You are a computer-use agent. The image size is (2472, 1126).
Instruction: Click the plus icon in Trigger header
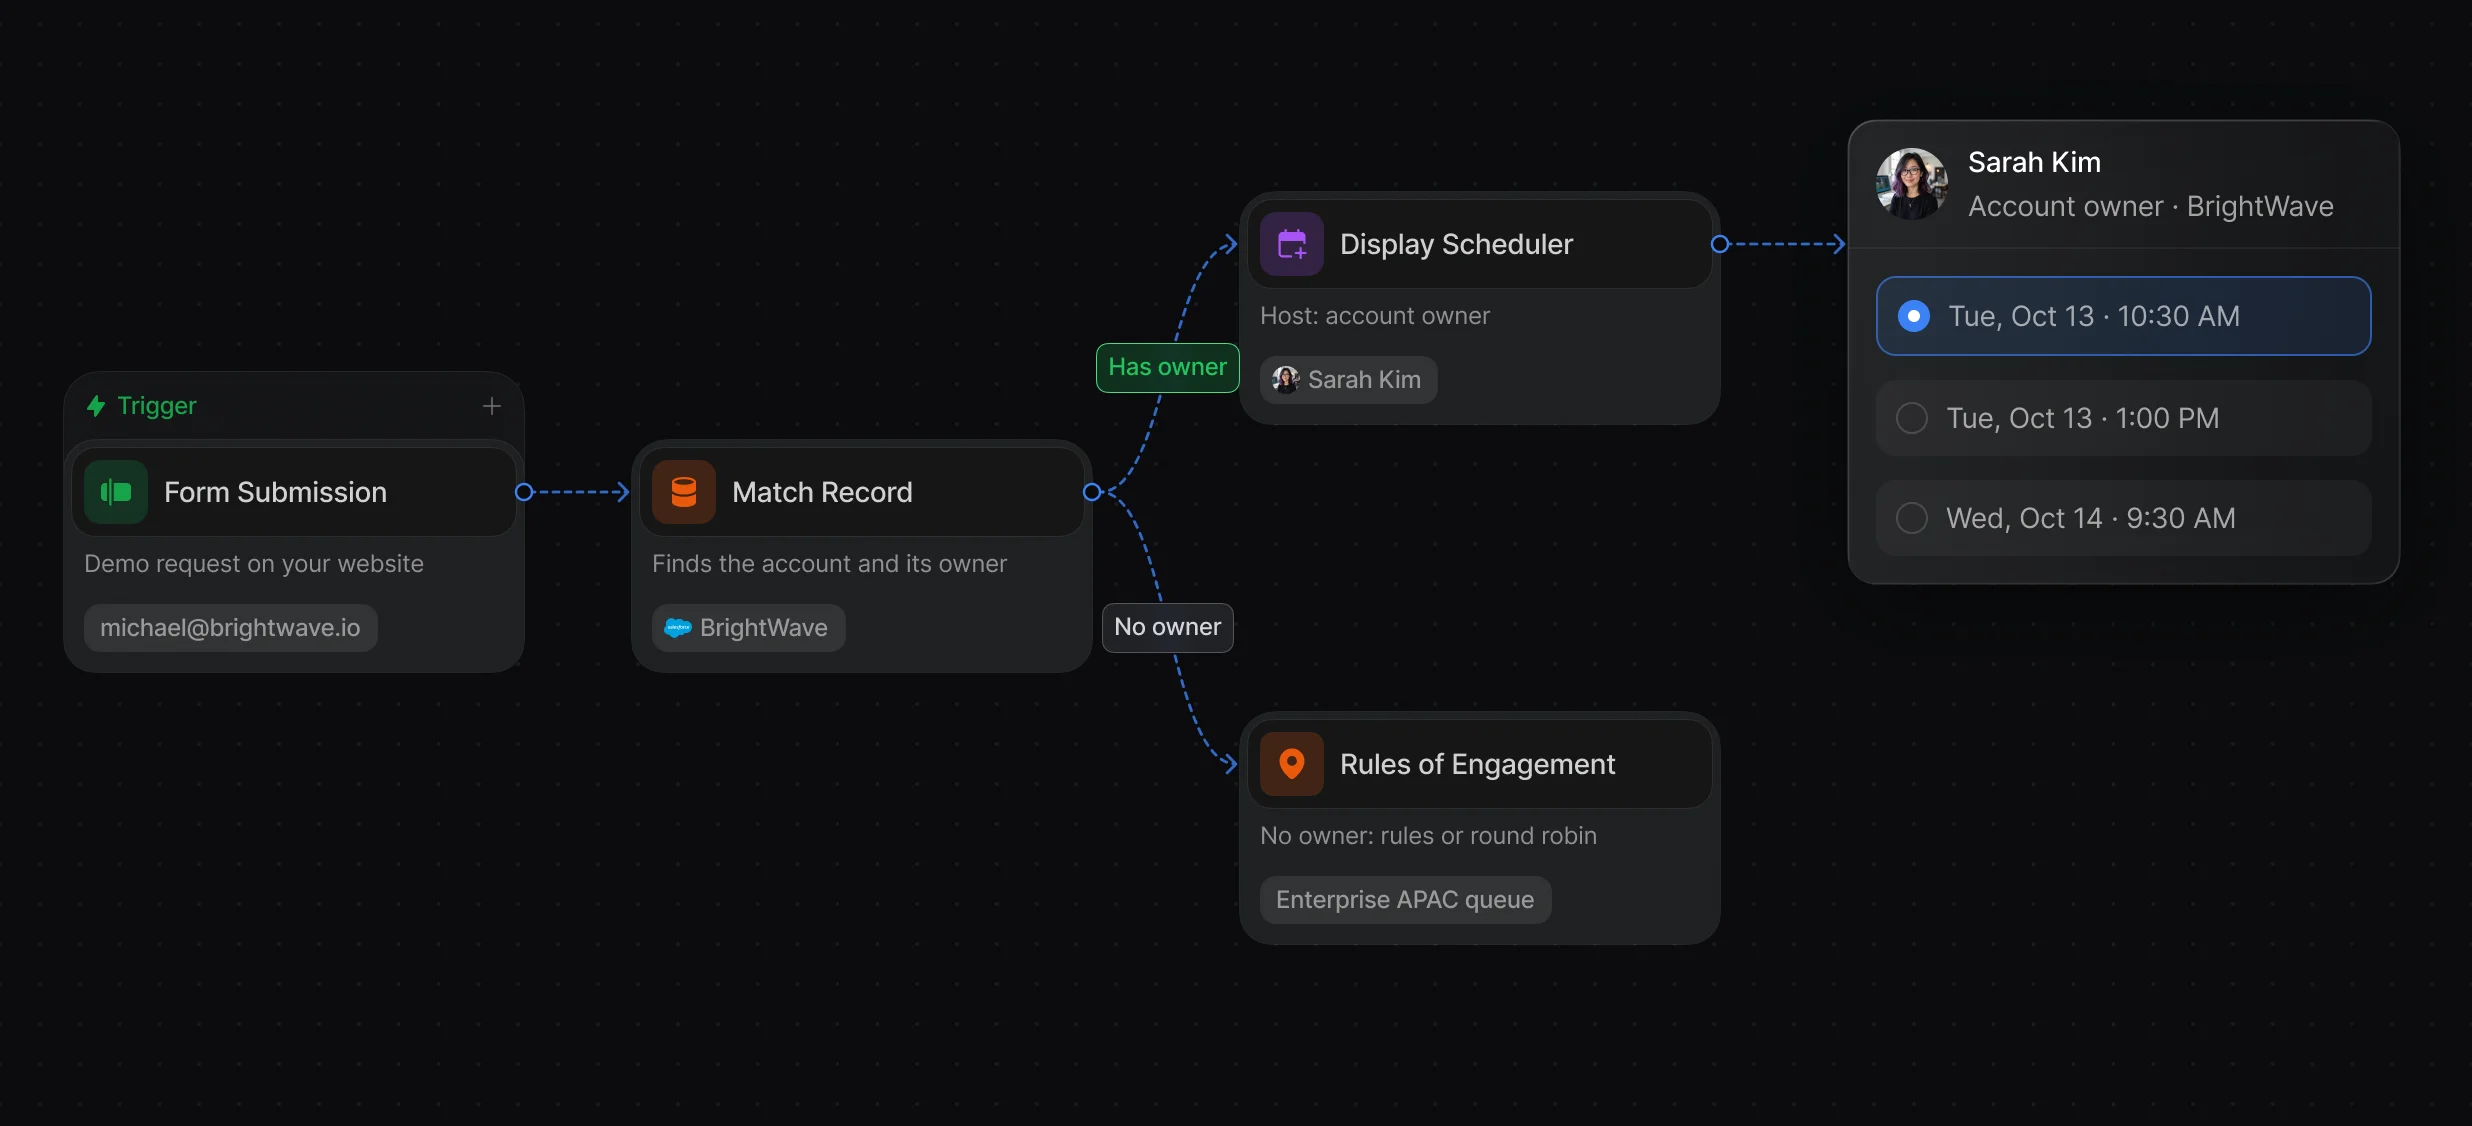491,406
